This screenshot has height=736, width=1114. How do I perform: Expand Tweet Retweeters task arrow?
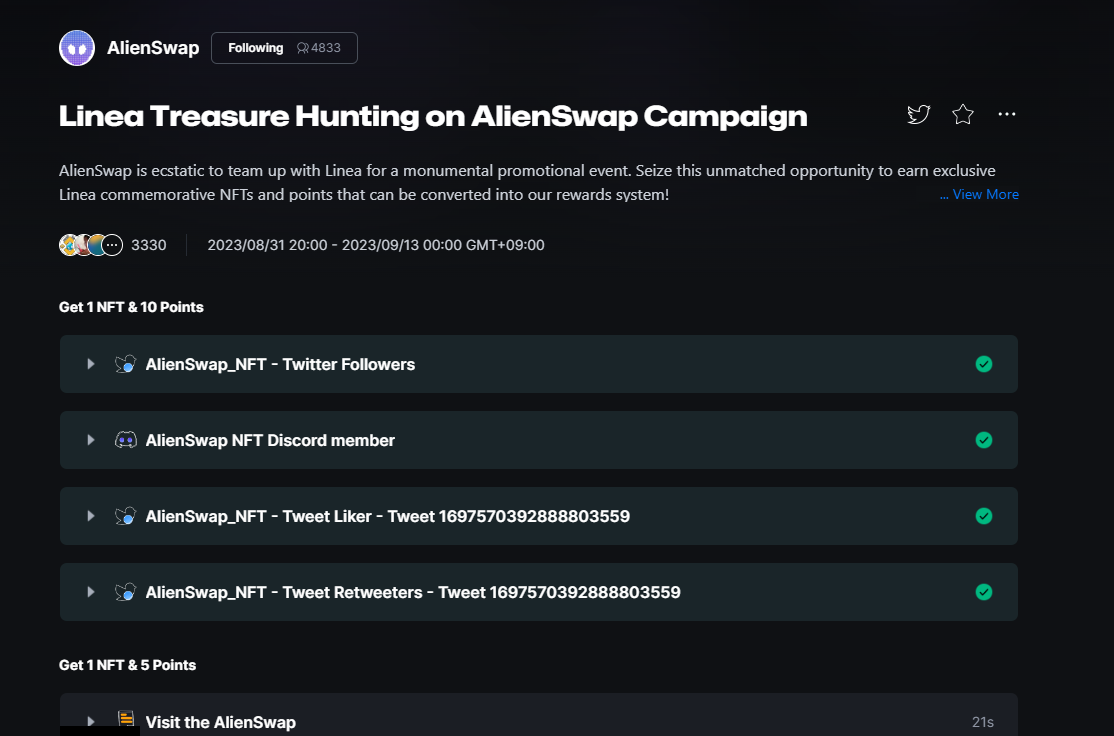91,592
